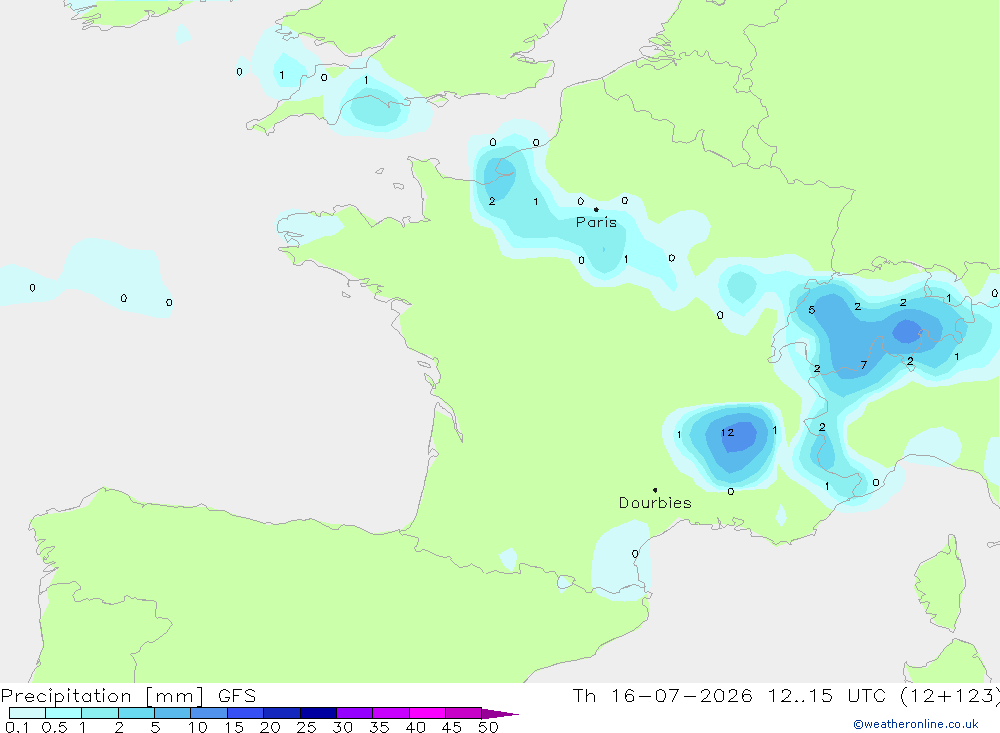Click the 16-07-2026 forecast date text
1000x733 pixels.
click(x=682, y=696)
